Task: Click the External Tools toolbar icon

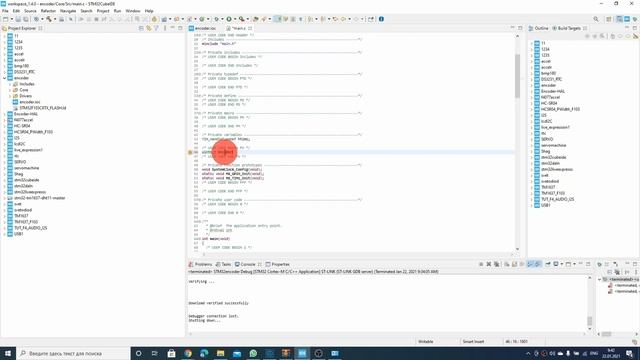Action: tap(242, 19)
